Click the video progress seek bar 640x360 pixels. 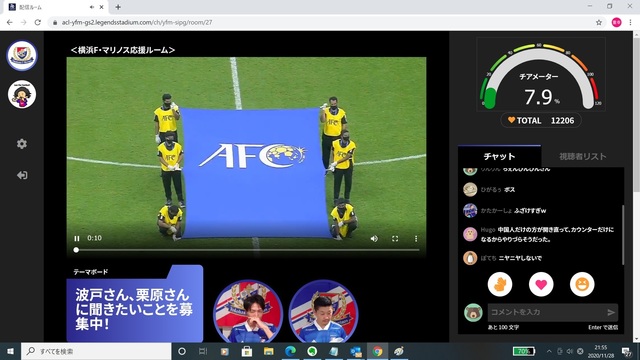point(247,250)
